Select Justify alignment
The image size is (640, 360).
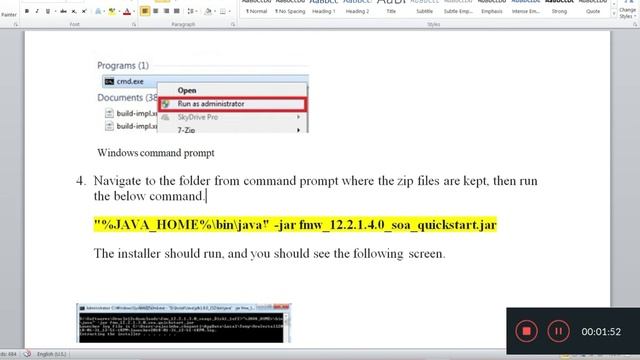click(177, 11)
